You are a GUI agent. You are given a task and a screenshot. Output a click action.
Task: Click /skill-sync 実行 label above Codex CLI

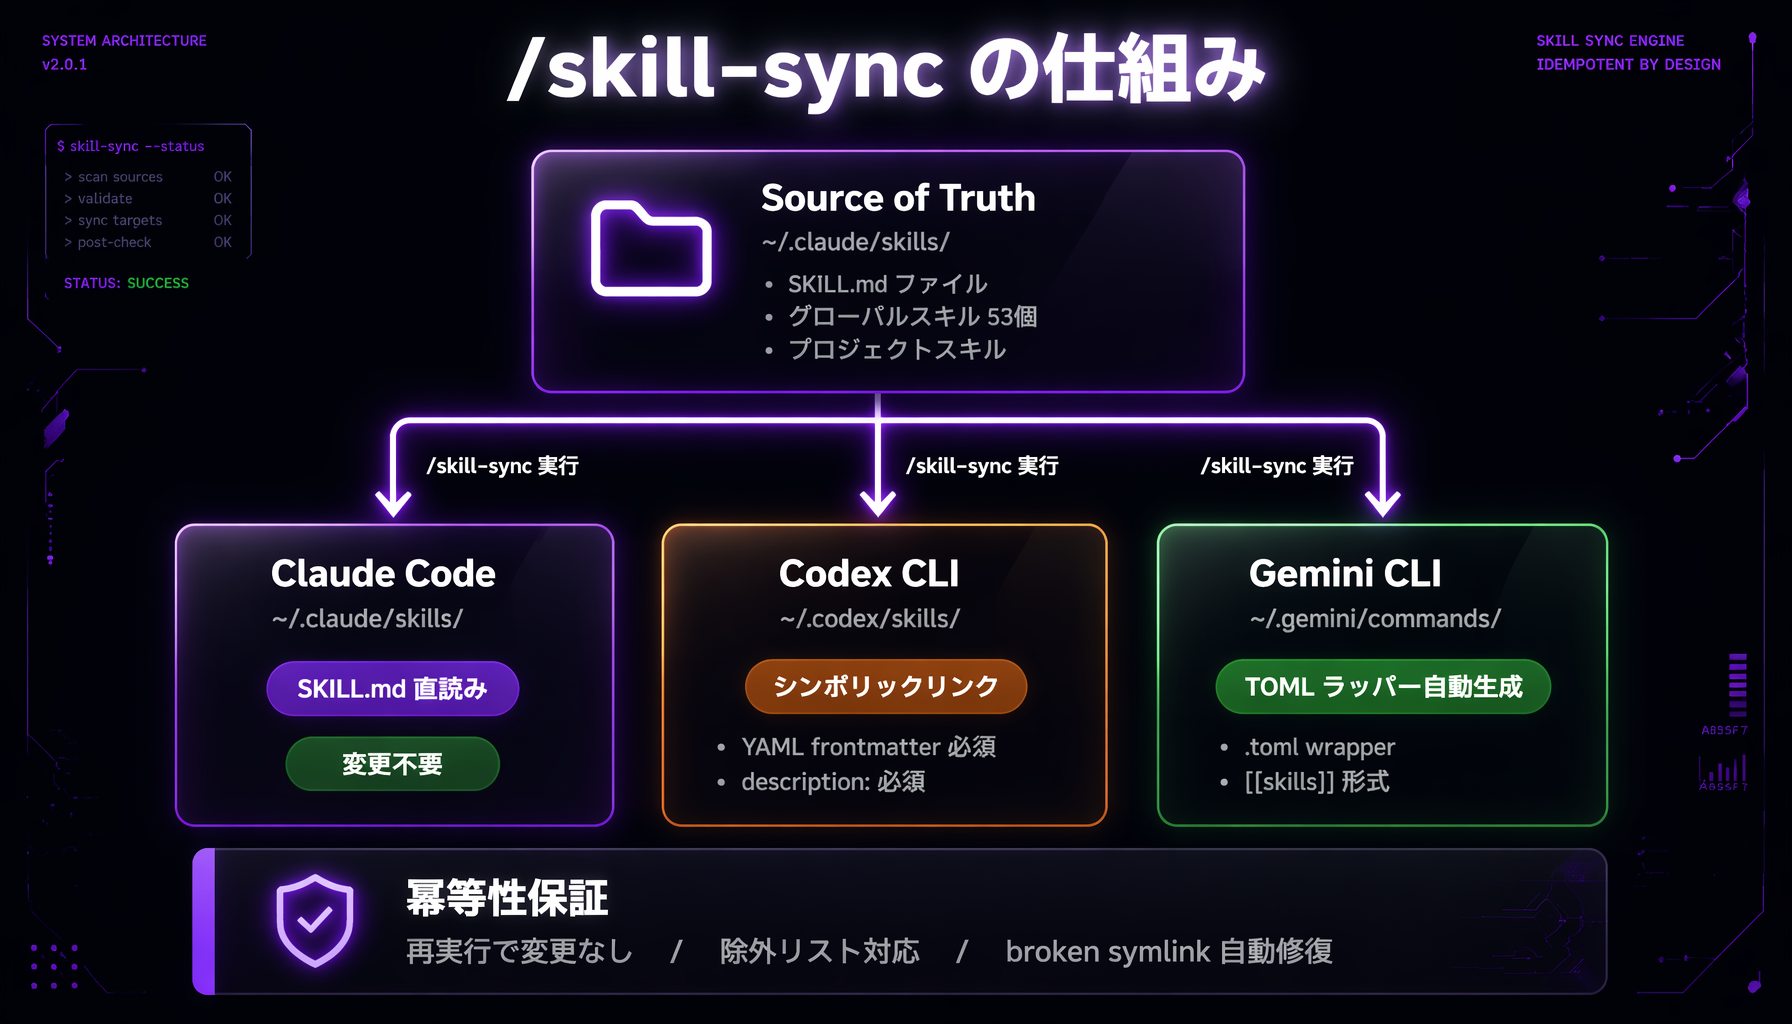(x=982, y=466)
